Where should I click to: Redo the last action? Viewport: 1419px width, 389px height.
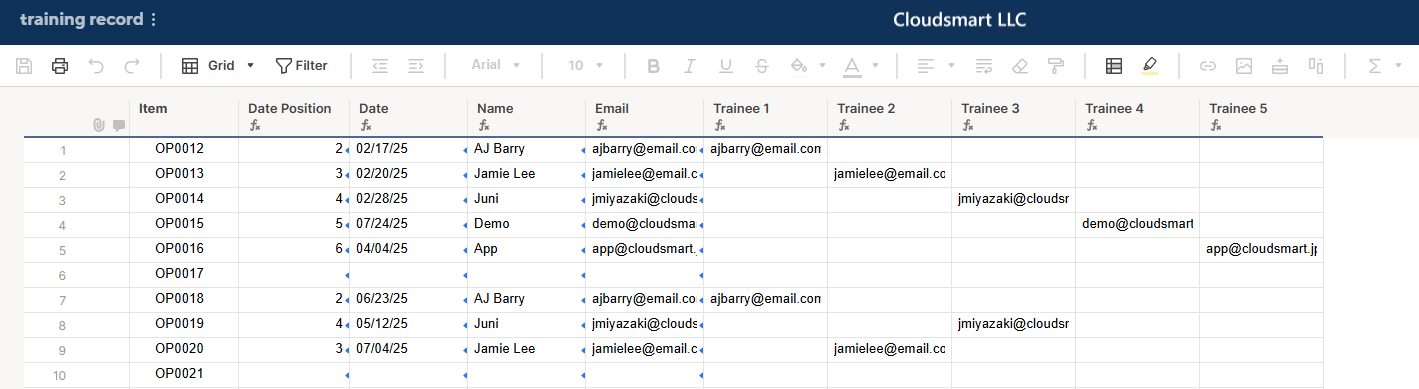[x=132, y=66]
